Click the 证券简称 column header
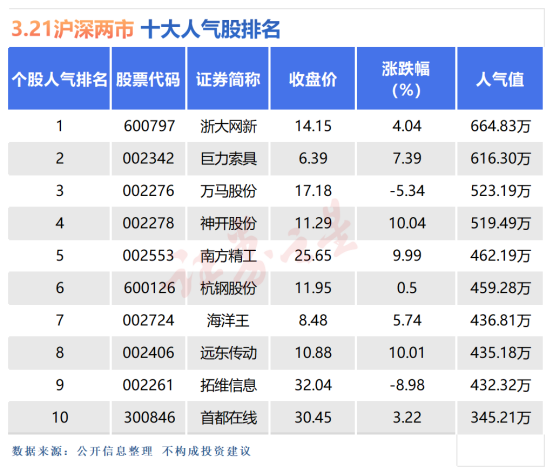 tap(228, 78)
